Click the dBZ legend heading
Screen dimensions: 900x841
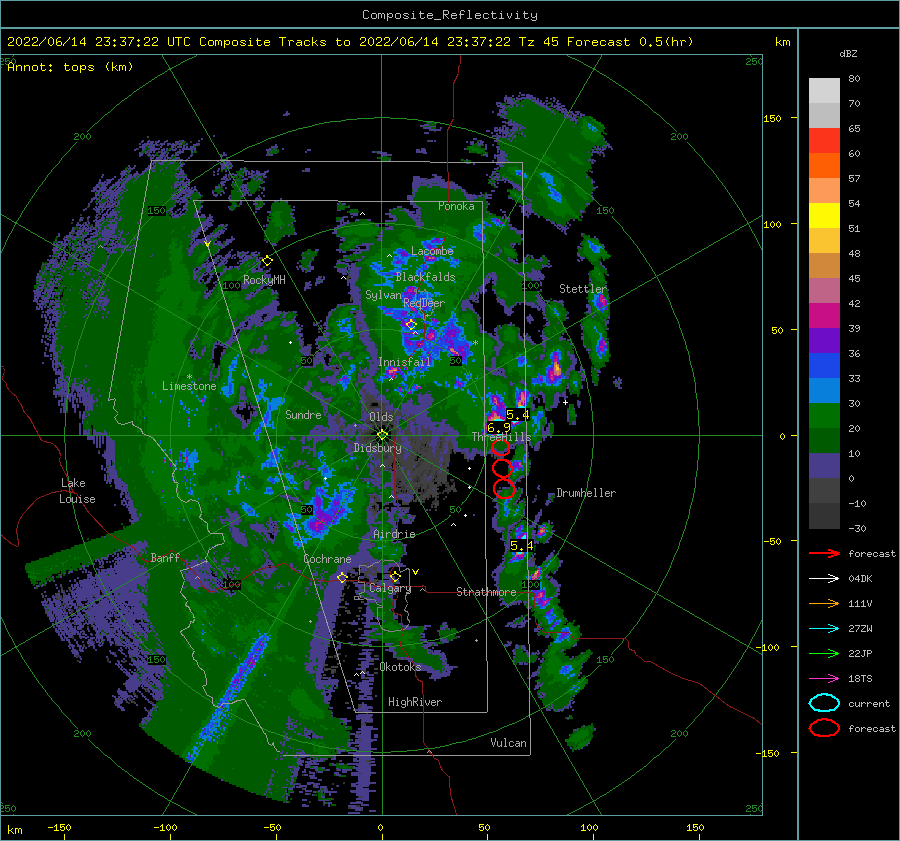(x=848, y=54)
